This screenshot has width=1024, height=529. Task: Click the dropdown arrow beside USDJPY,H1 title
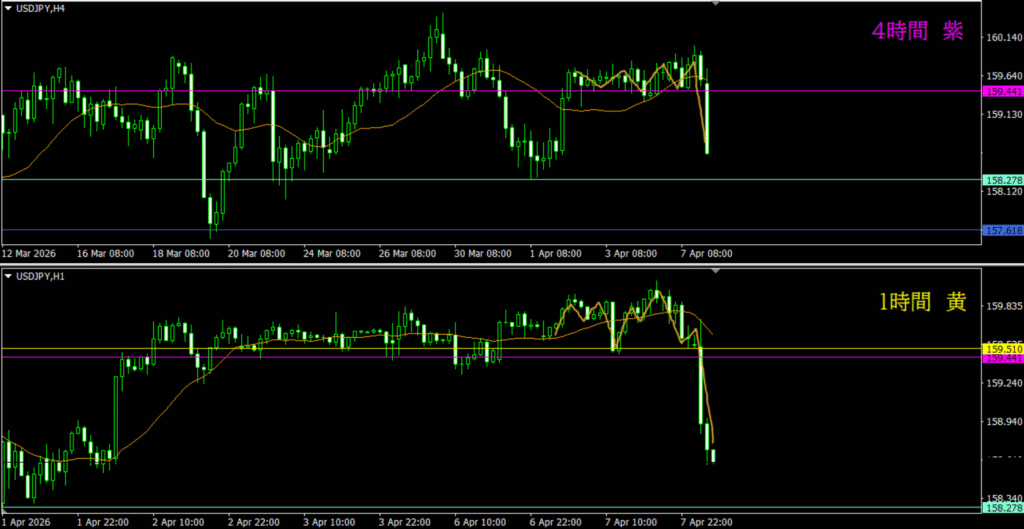[x=8, y=275]
